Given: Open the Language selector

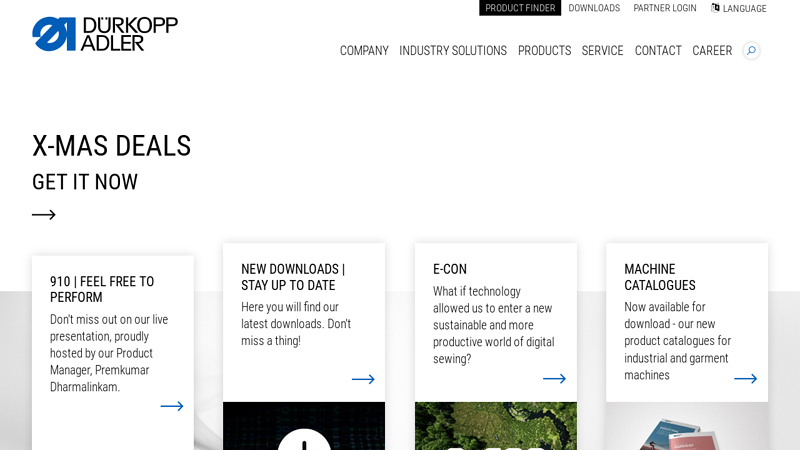Looking at the screenshot, I should [x=744, y=9].
